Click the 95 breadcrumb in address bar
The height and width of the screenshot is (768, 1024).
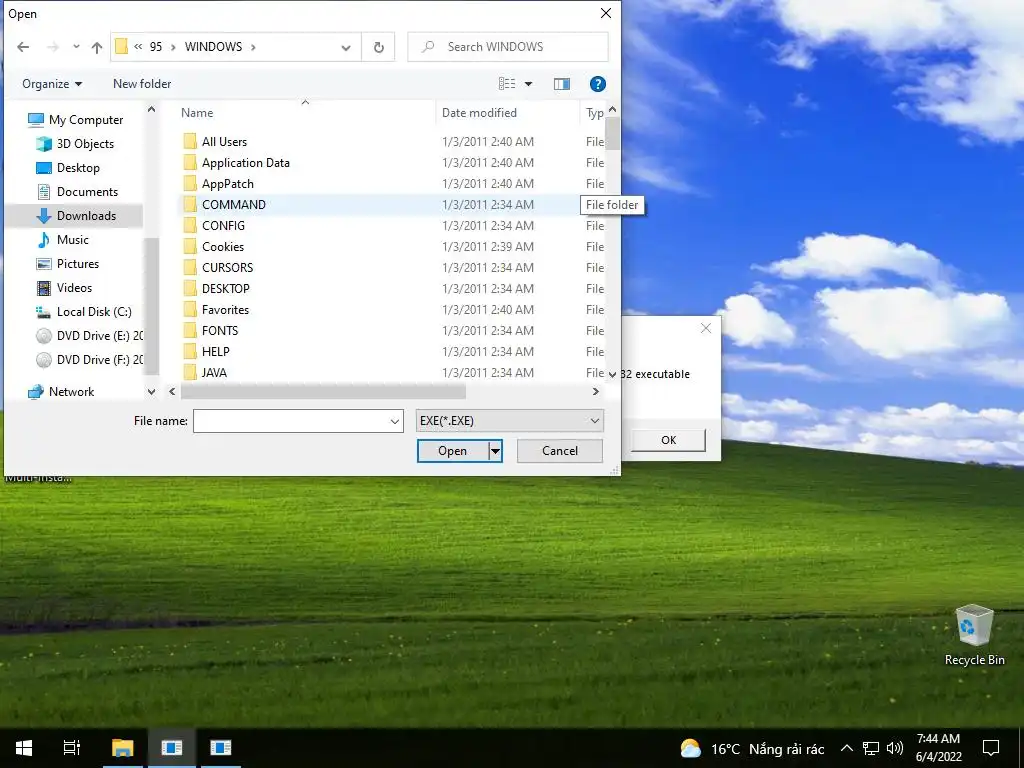click(x=155, y=47)
